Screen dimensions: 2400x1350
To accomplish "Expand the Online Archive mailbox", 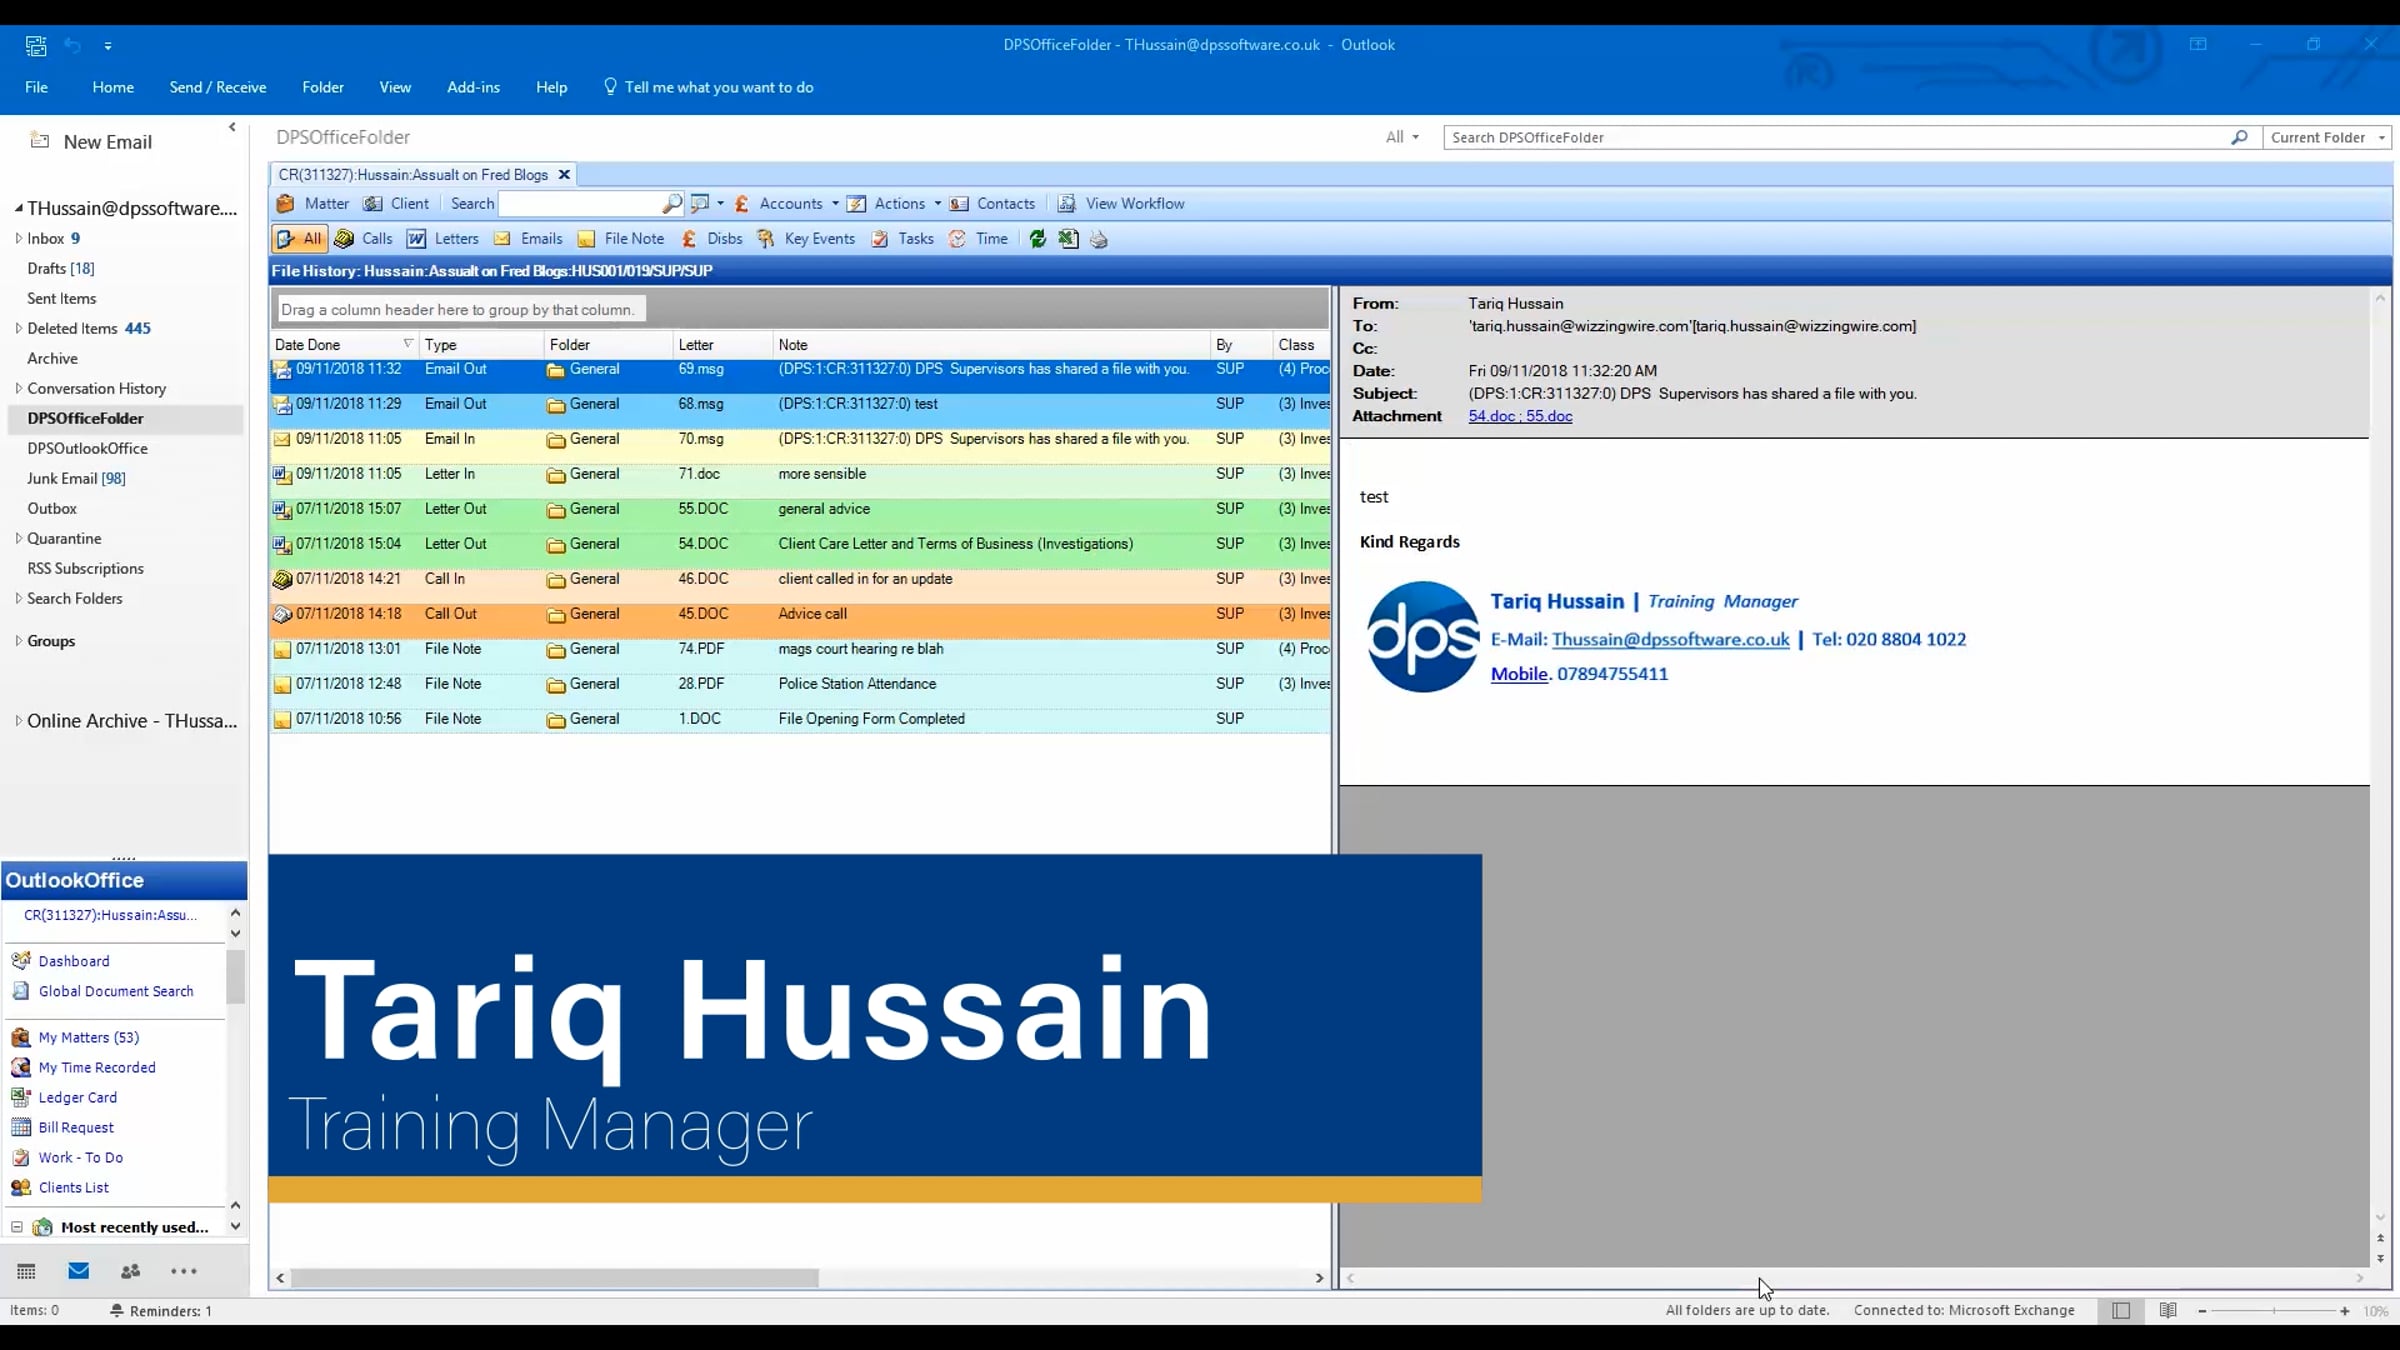I will click(x=18, y=721).
